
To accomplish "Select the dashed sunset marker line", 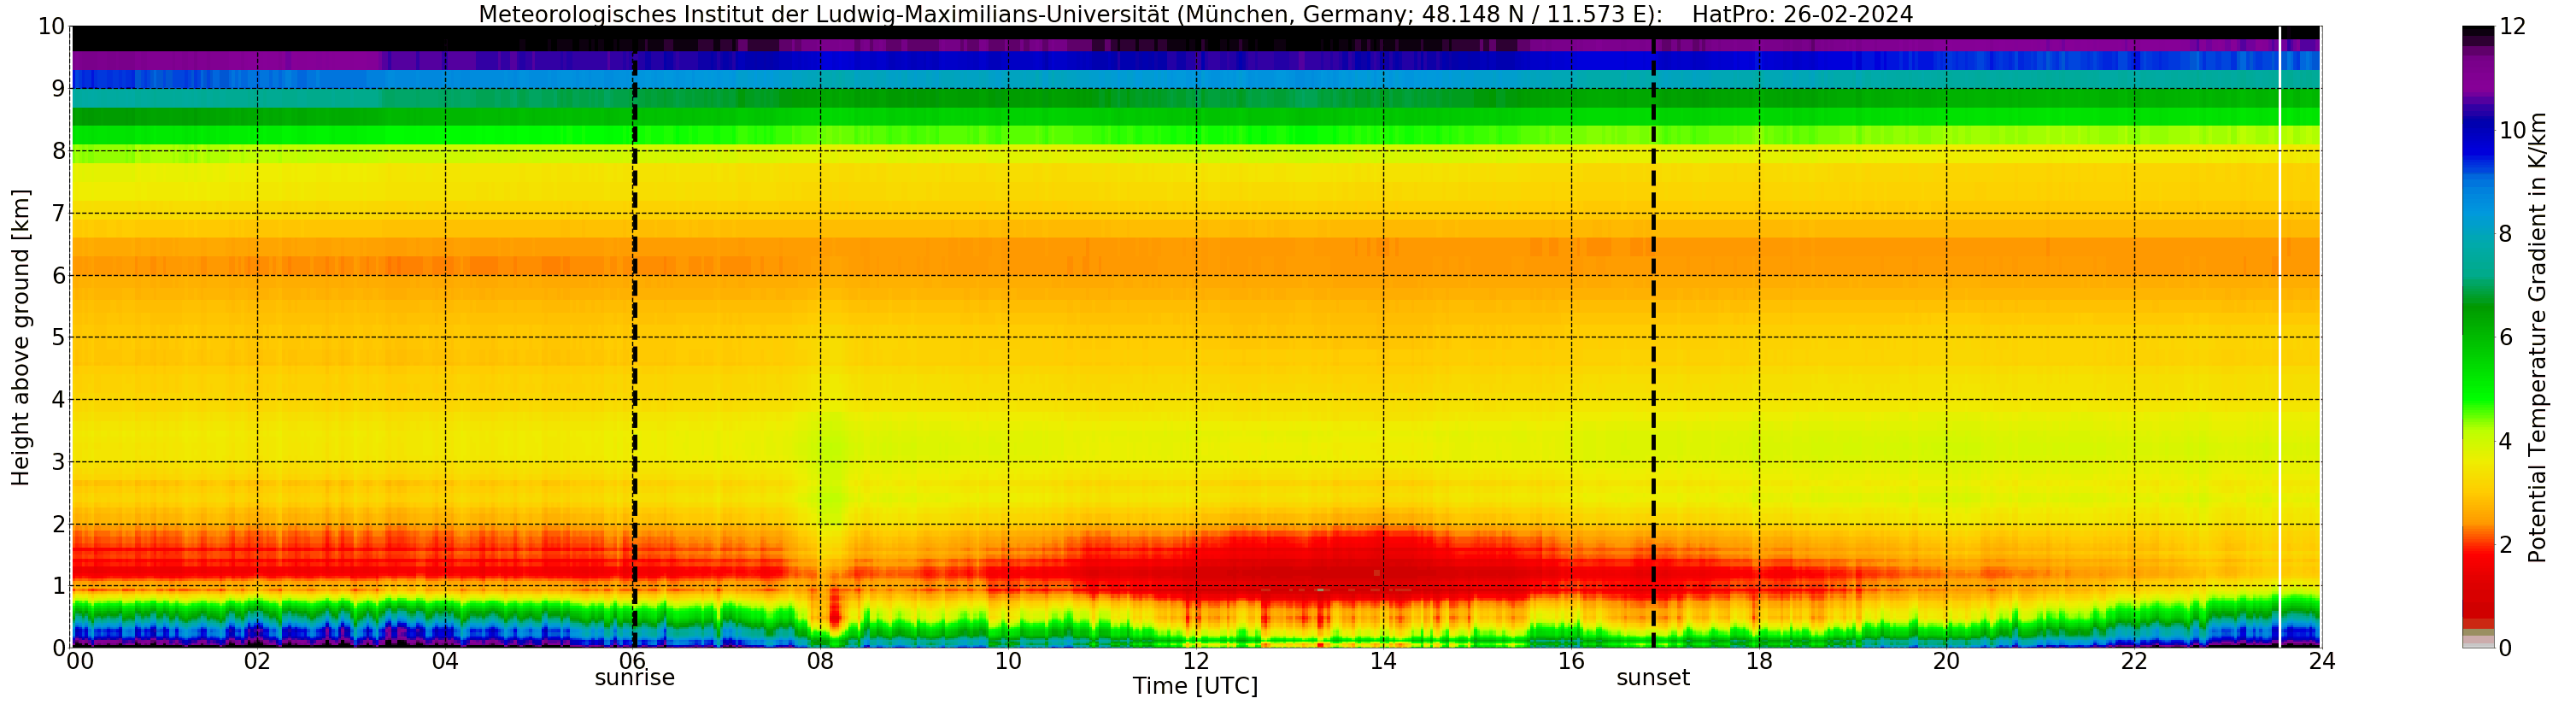I will pyautogui.click(x=1653, y=337).
